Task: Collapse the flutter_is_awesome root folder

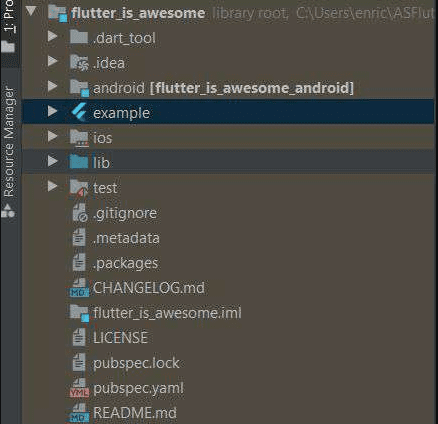Action: [x=31, y=11]
